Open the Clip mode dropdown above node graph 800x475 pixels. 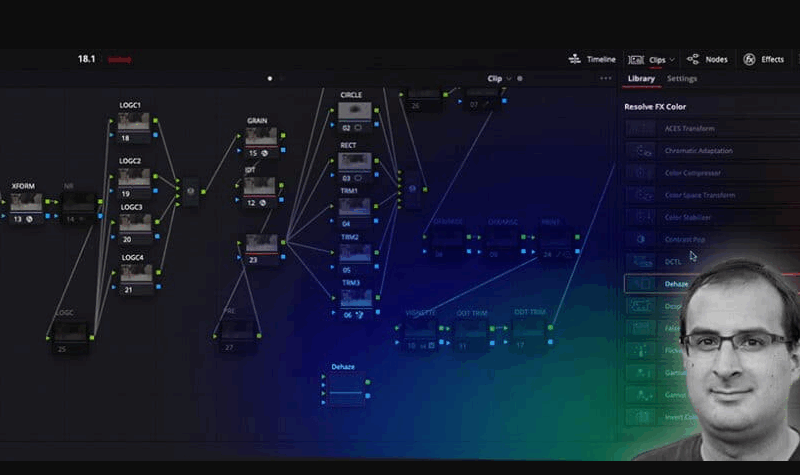coord(499,79)
